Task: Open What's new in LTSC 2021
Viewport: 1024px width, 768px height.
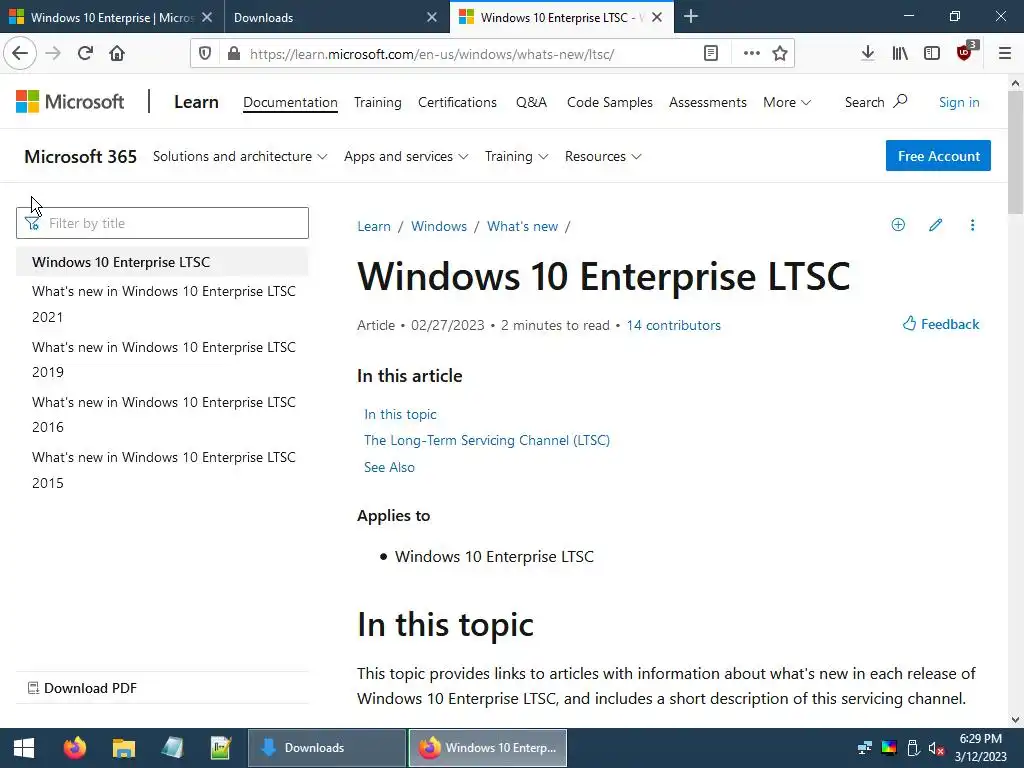Action: (x=163, y=304)
